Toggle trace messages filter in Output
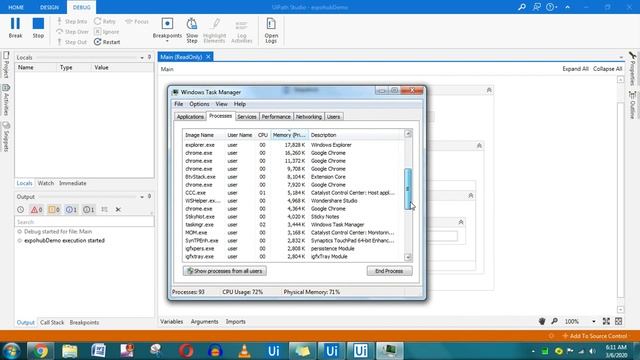This screenshot has height=360, width=640. pos(89,209)
